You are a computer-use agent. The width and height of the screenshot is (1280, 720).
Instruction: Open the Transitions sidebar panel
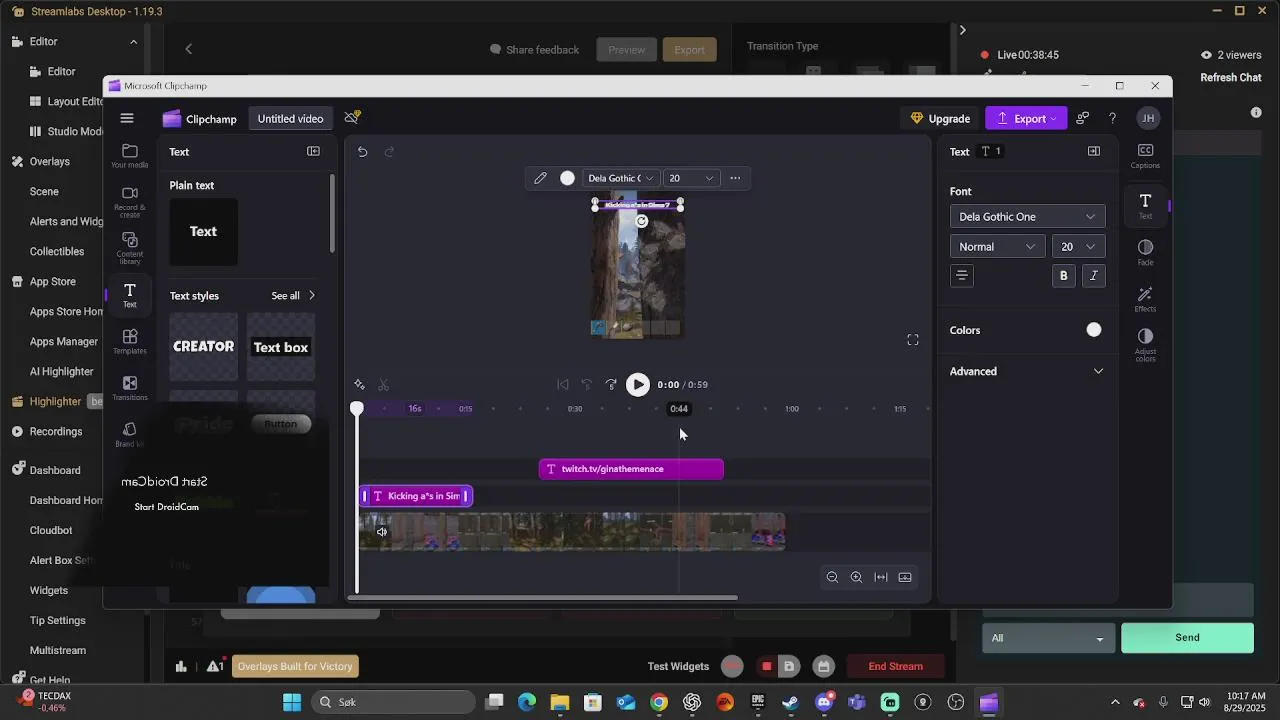(x=130, y=388)
